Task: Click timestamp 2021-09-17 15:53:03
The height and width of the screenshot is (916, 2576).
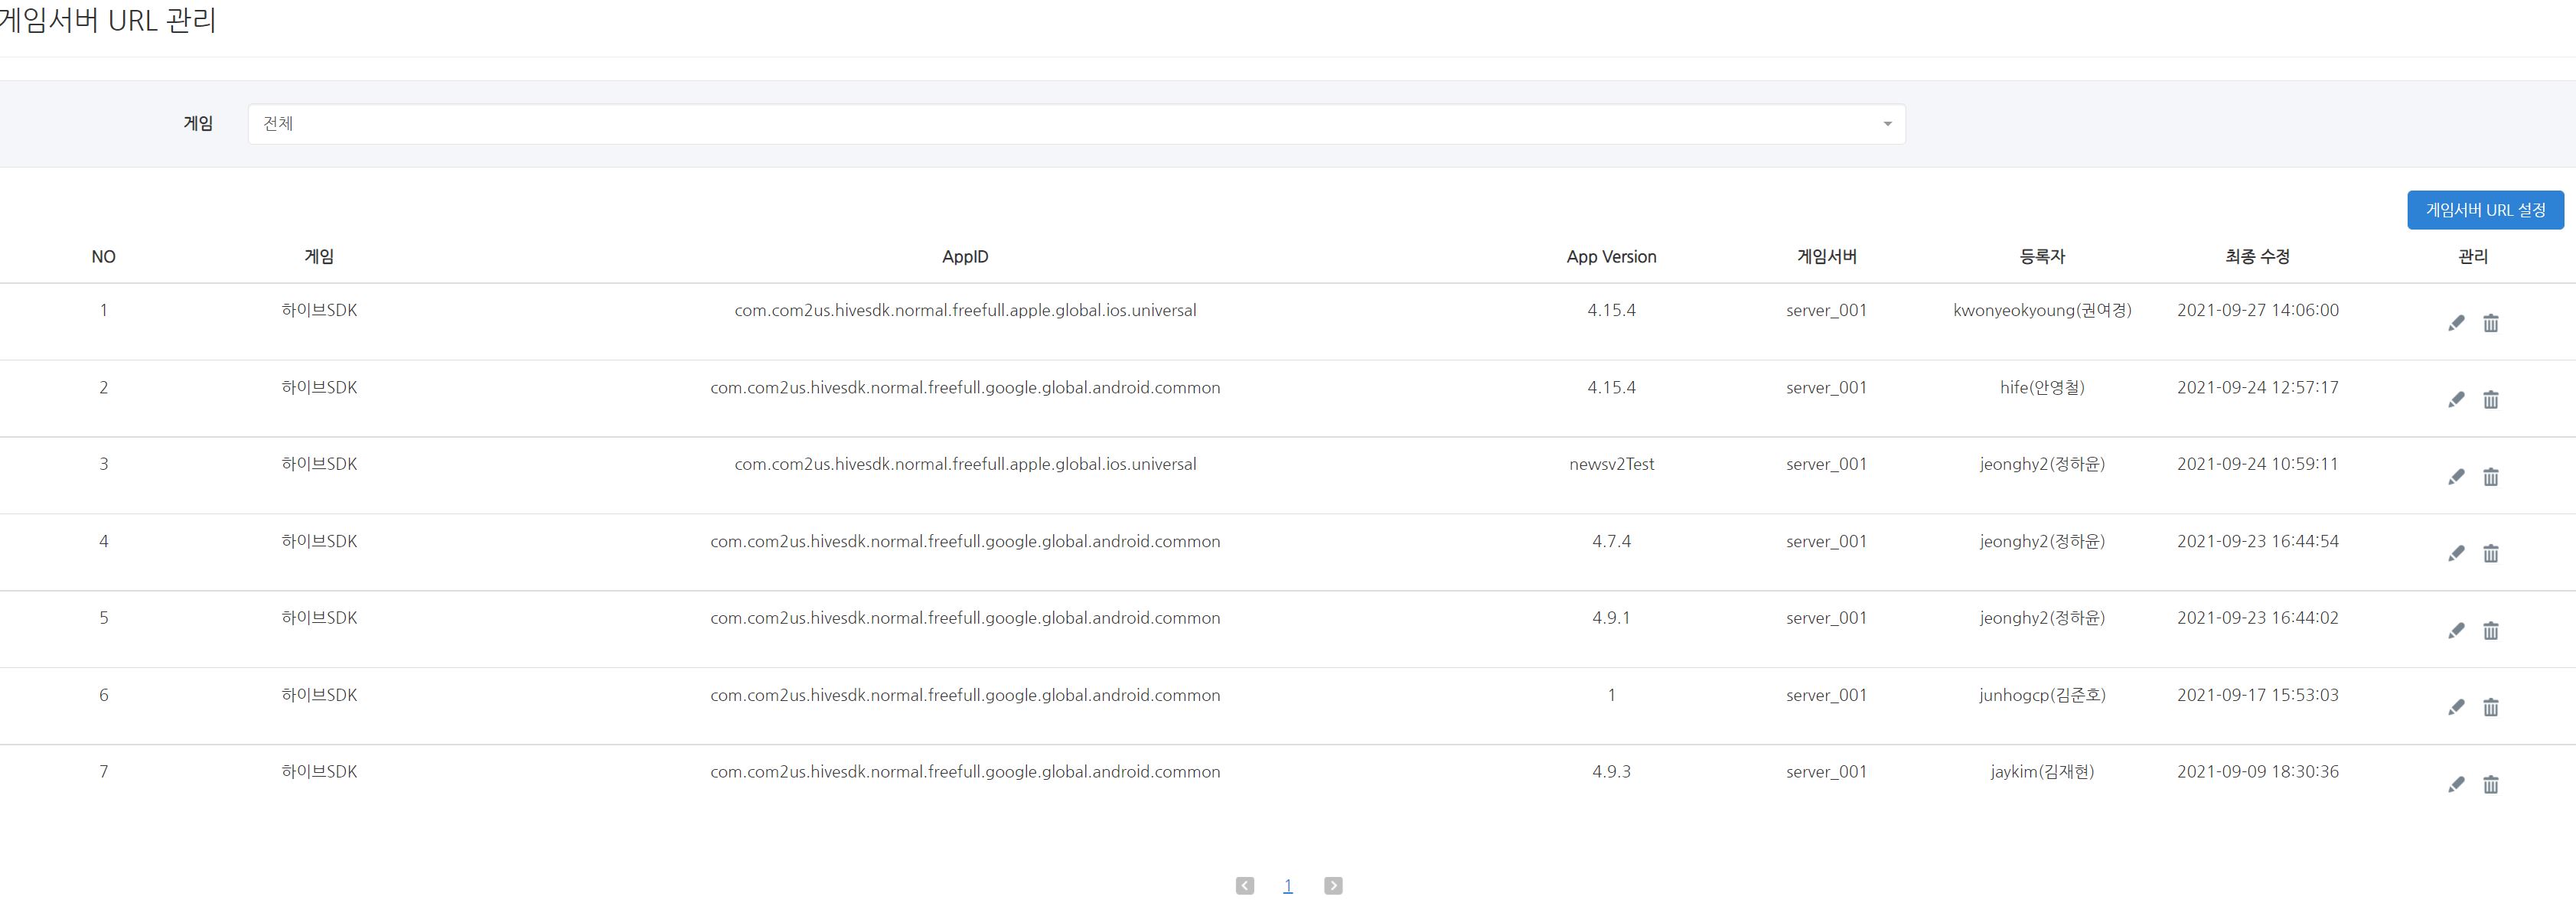Action: (x=2258, y=695)
